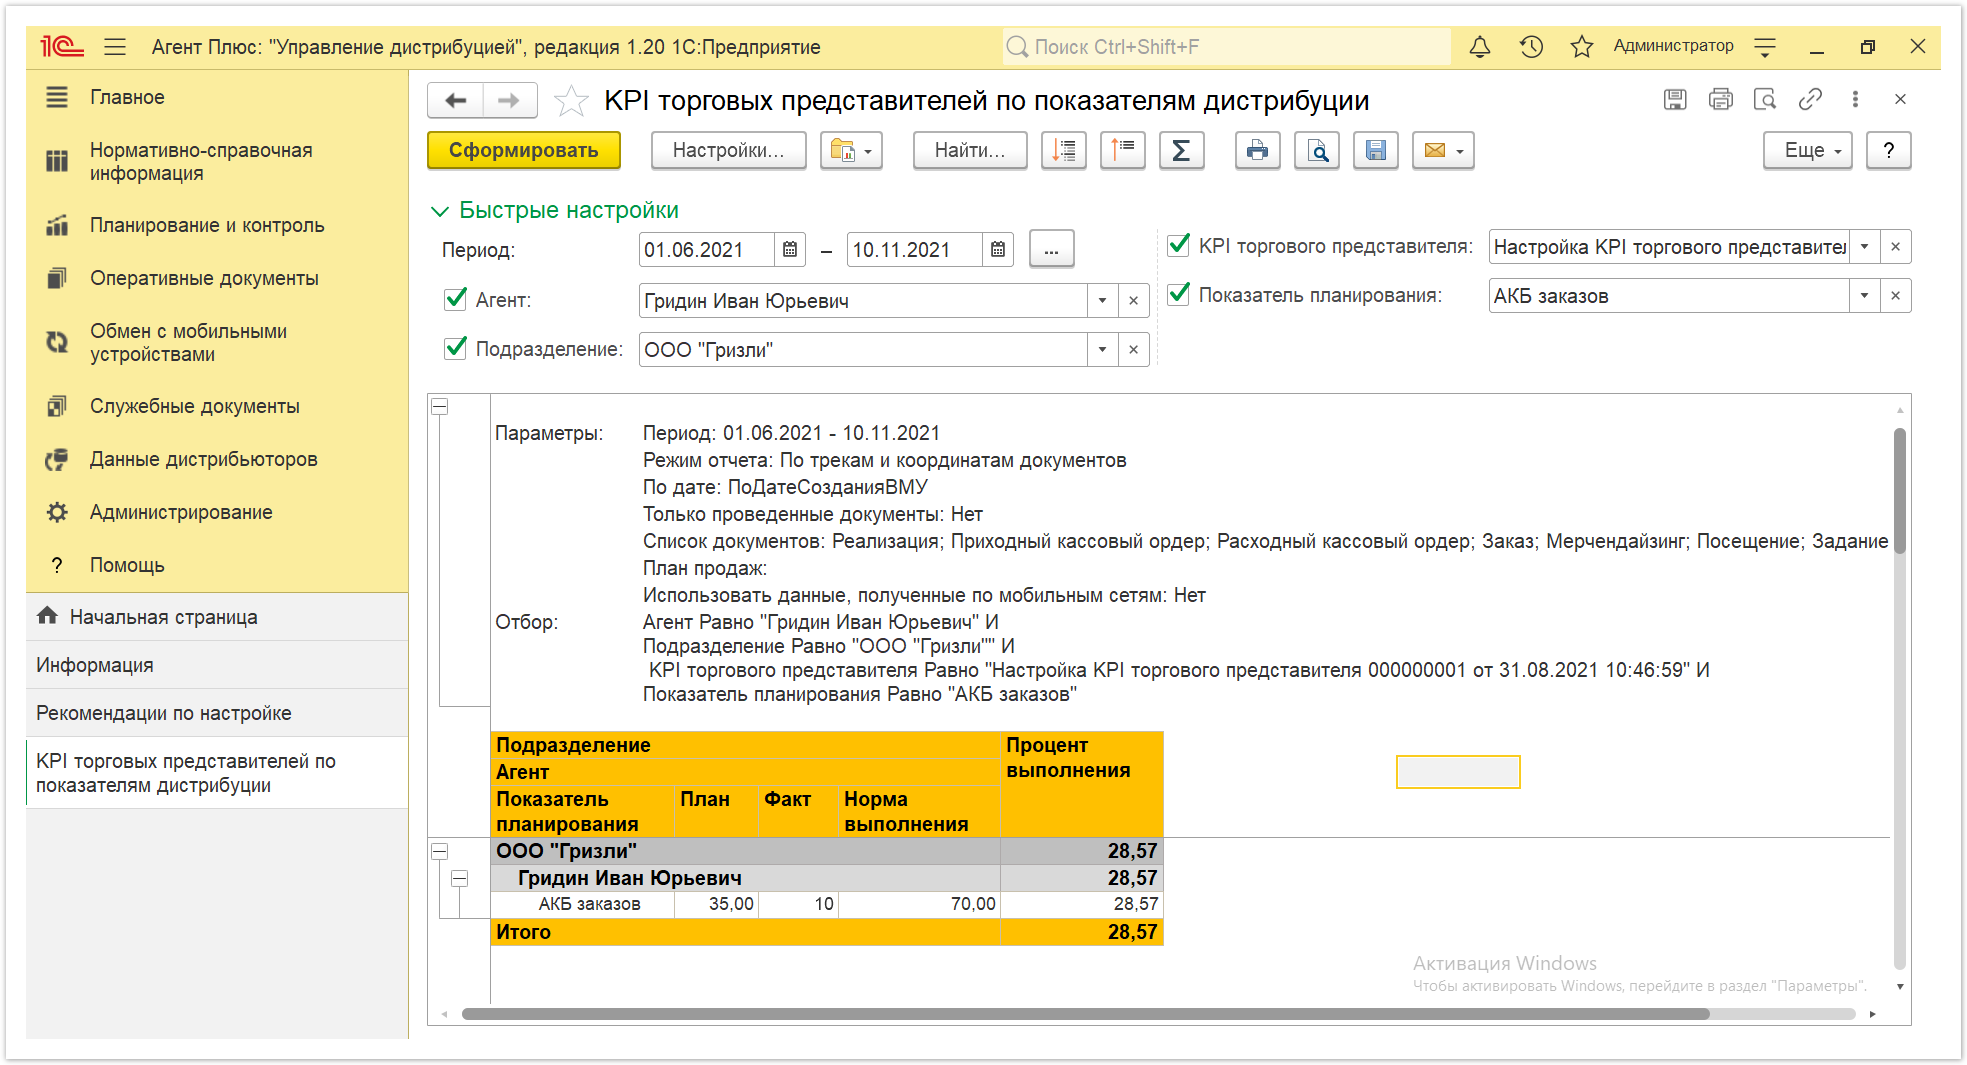Open the Помощь section
This screenshot has height=1065, width=1967.
tap(217, 566)
